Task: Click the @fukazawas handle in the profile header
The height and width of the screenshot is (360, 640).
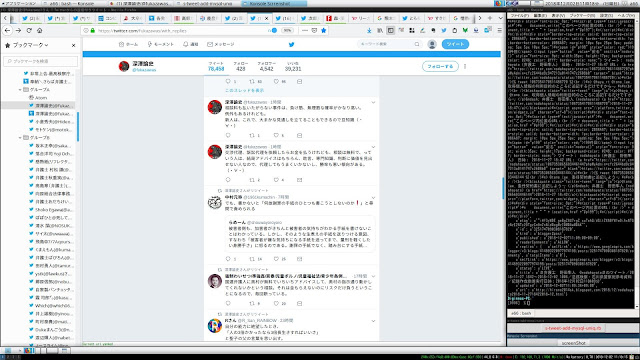Action: pos(144,70)
